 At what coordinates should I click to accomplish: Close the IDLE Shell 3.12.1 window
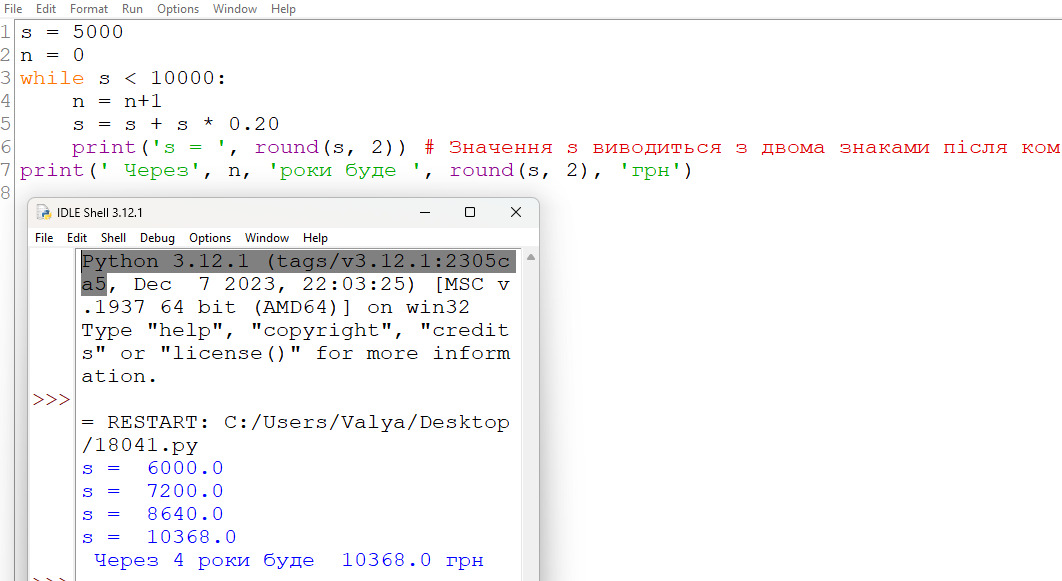pyautogui.click(x=515, y=212)
